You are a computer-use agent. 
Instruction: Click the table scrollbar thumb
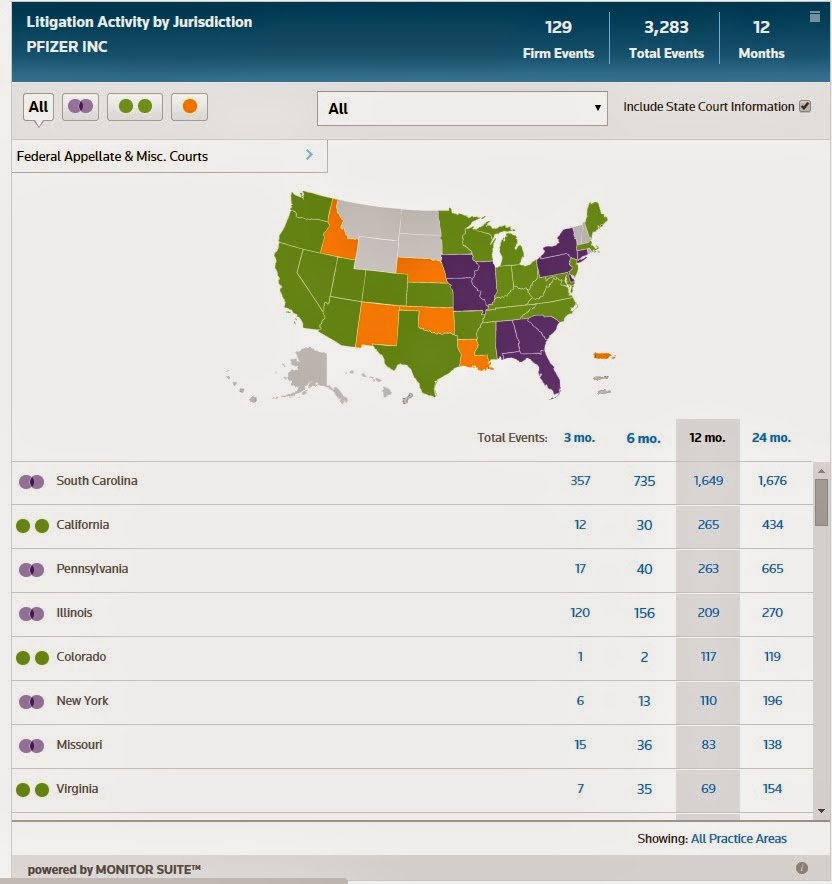[821, 502]
